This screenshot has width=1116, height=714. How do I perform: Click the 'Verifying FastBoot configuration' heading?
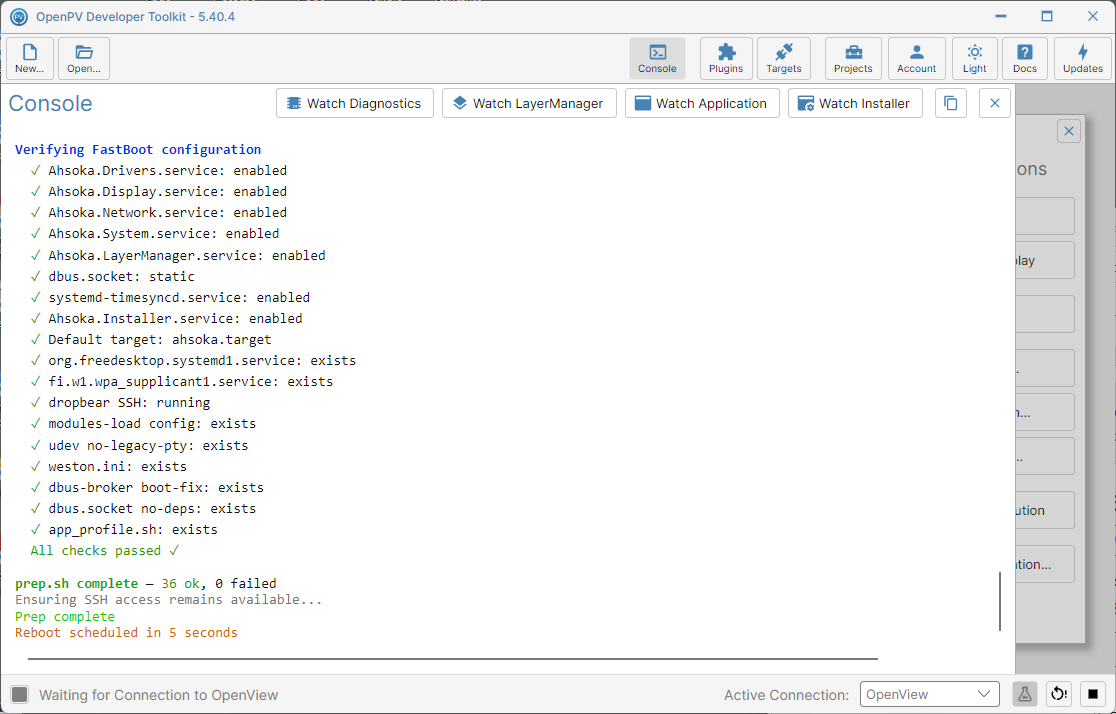pyautogui.click(x=138, y=149)
